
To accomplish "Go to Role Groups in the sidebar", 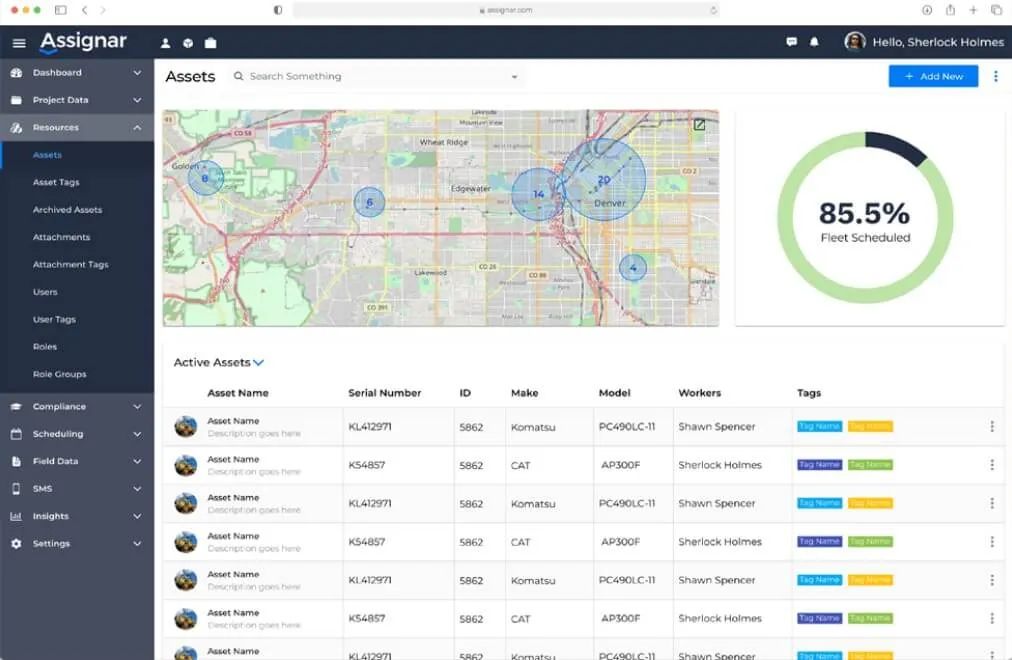I will [x=59, y=374].
